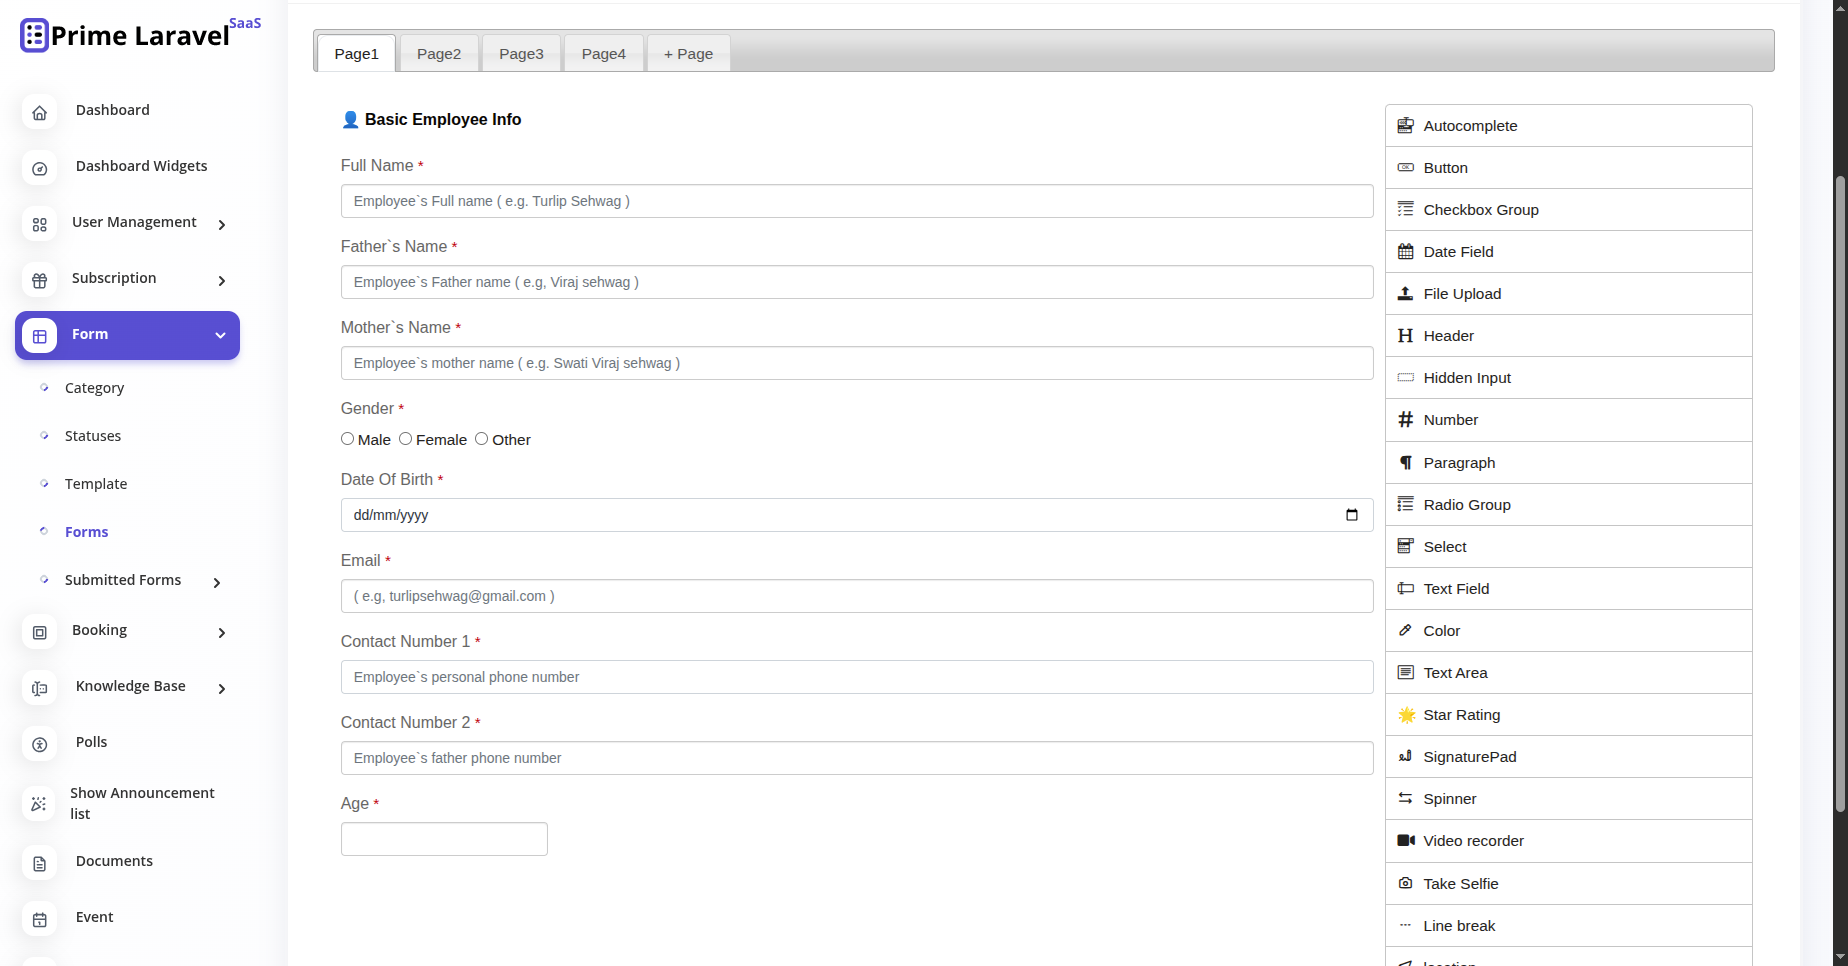The height and width of the screenshot is (966, 1848).
Task: Click the Star Rating star icon
Action: click(1406, 714)
